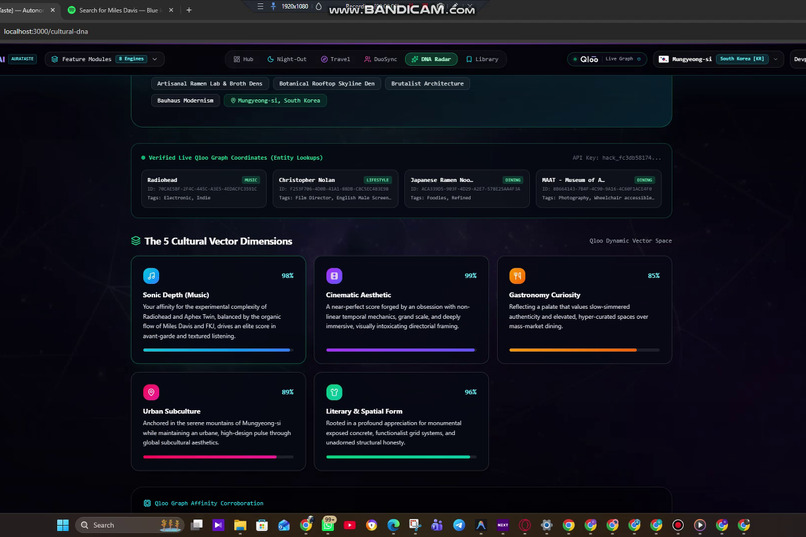Open Microsoft Store from the taskbar
This screenshot has width=806, height=537.
[262, 525]
